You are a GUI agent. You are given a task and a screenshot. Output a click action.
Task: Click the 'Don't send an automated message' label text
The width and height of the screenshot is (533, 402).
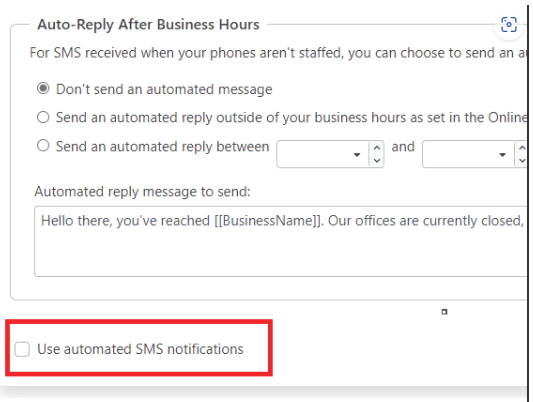[164, 89]
